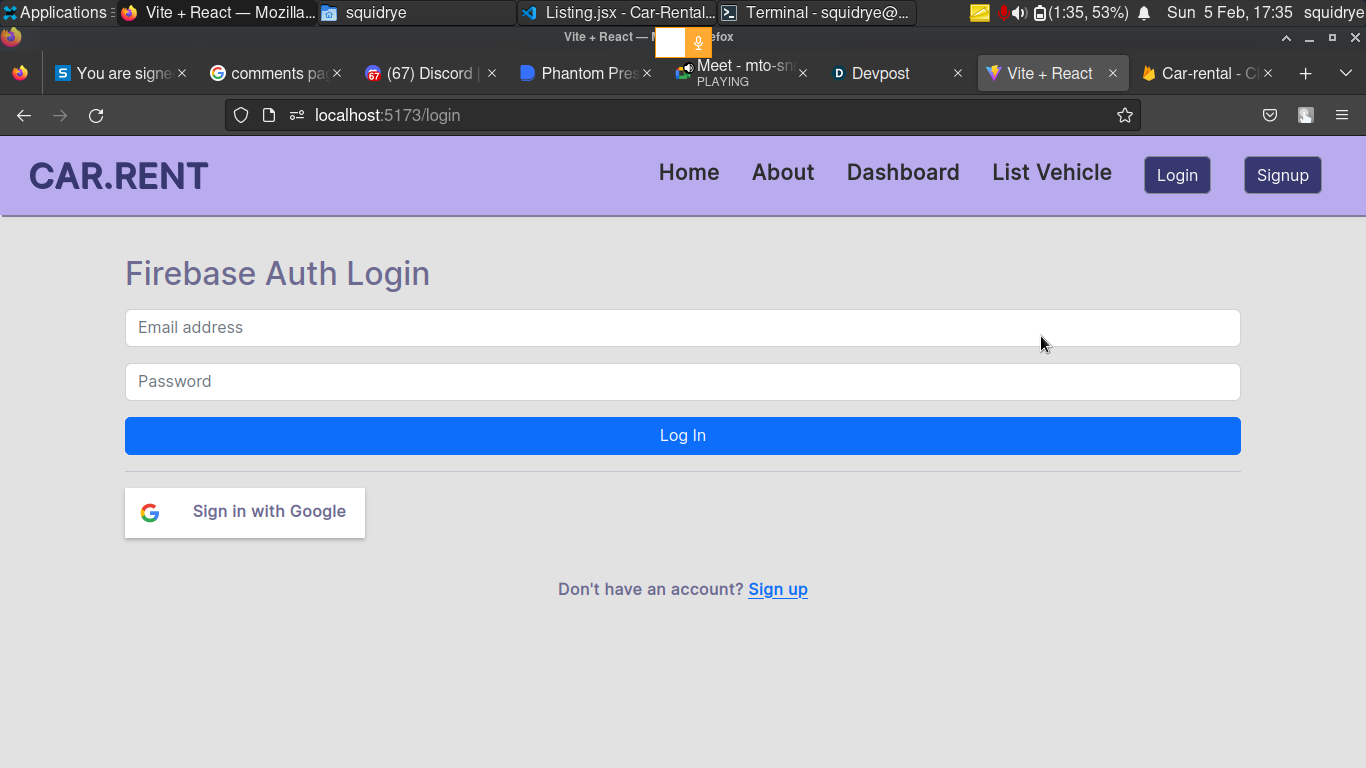The height and width of the screenshot is (768, 1366).
Task: Click the microphone sharing indicator icon
Action: [698, 43]
